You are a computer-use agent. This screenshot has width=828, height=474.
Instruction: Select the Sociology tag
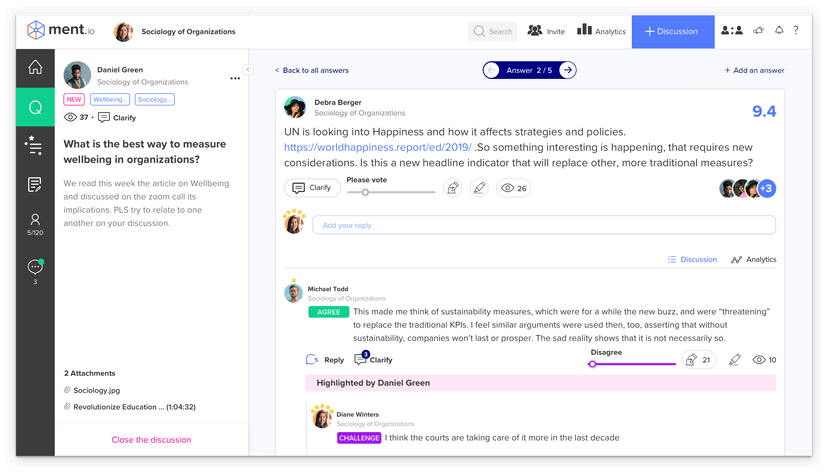pyautogui.click(x=155, y=99)
